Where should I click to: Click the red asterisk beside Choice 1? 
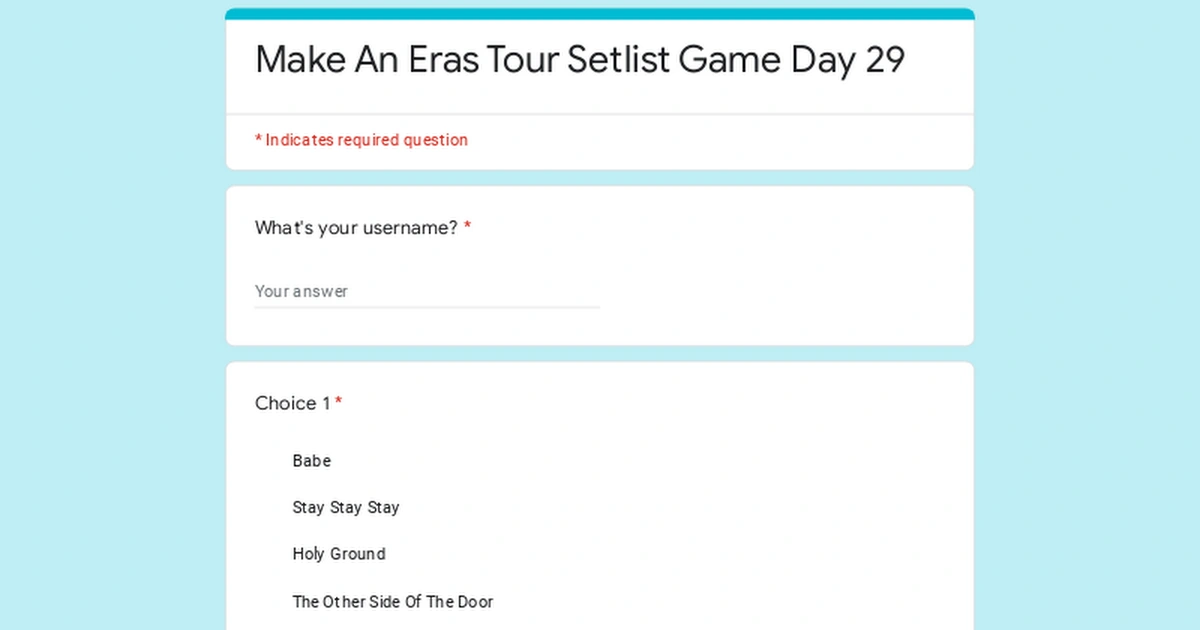click(x=338, y=403)
